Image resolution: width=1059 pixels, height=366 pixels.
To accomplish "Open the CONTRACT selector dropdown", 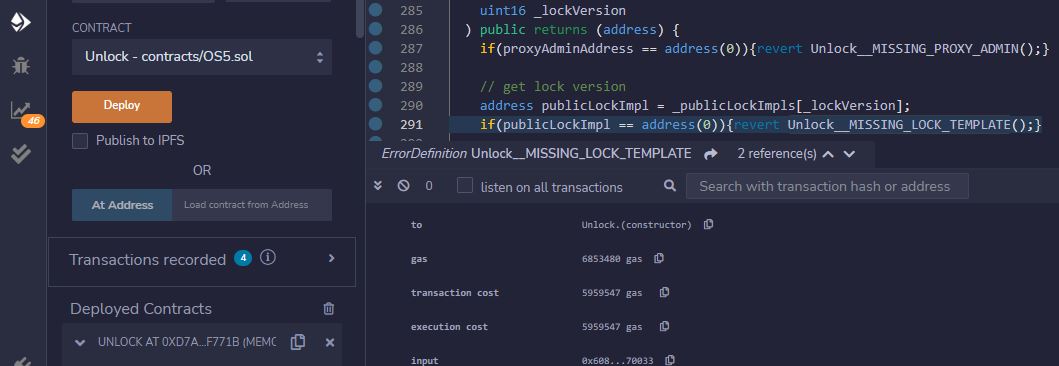I will (x=202, y=57).
